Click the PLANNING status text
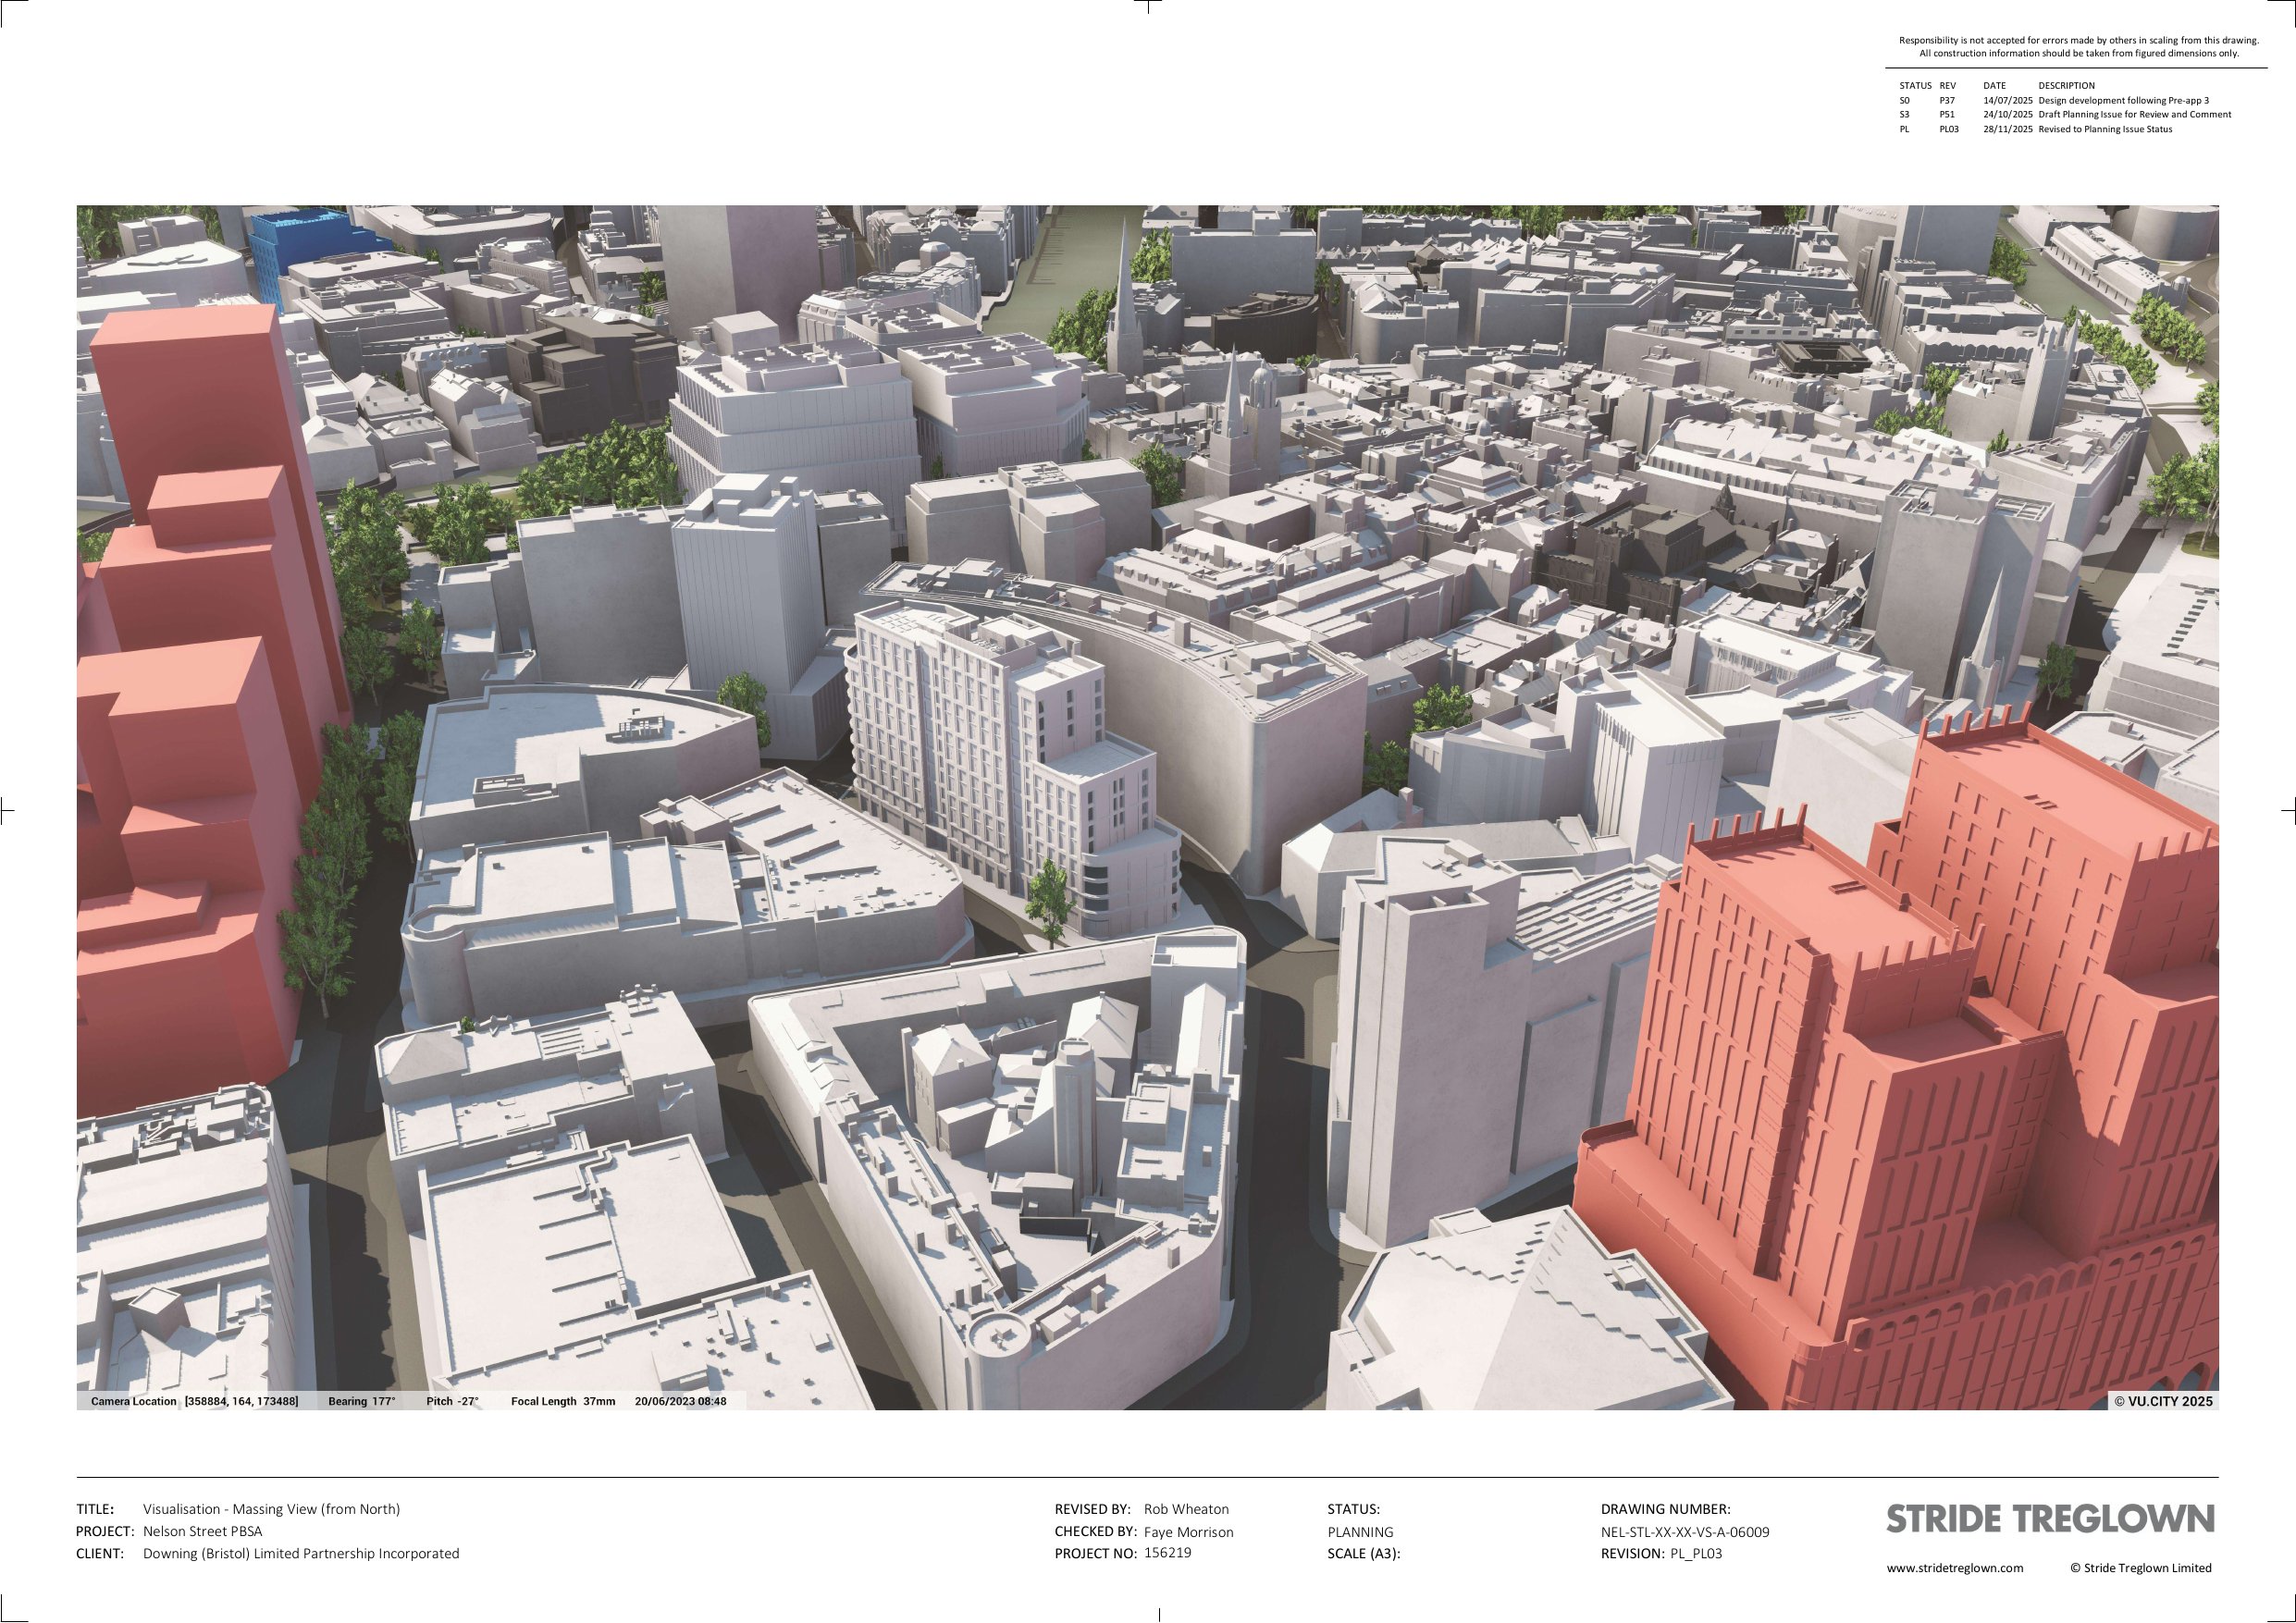Image resolution: width=2296 pixels, height=1623 pixels. click(x=1360, y=1531)
